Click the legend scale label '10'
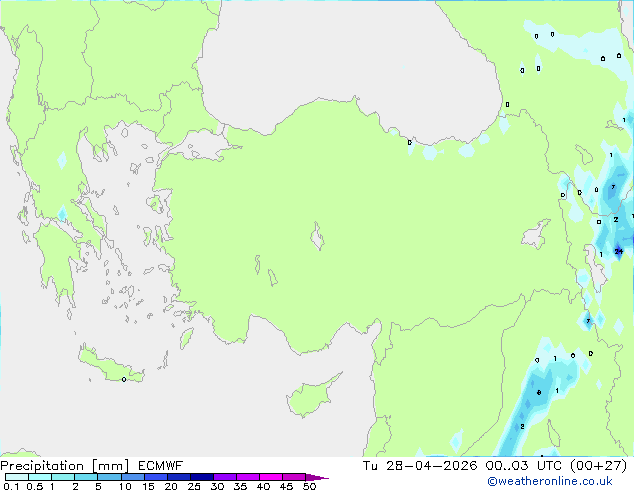The image size is (634, 490). (x=125, y=486)
